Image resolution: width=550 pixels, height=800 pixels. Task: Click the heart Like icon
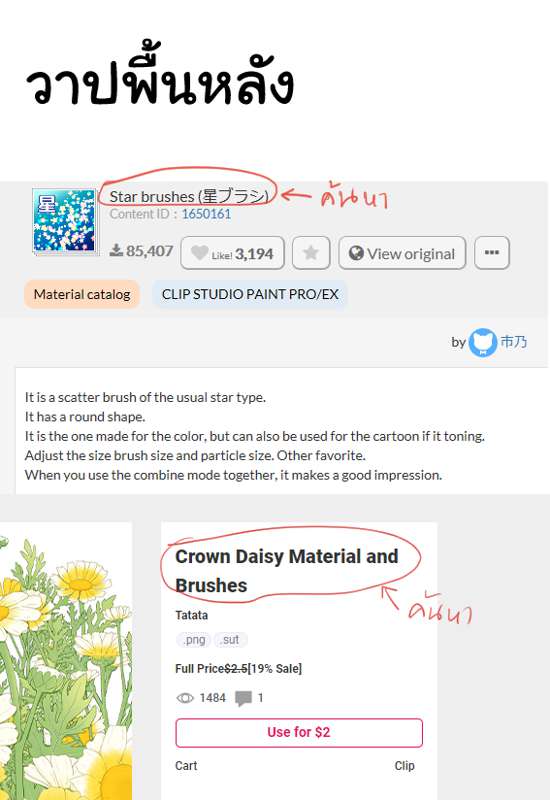[x=199, y=253]
